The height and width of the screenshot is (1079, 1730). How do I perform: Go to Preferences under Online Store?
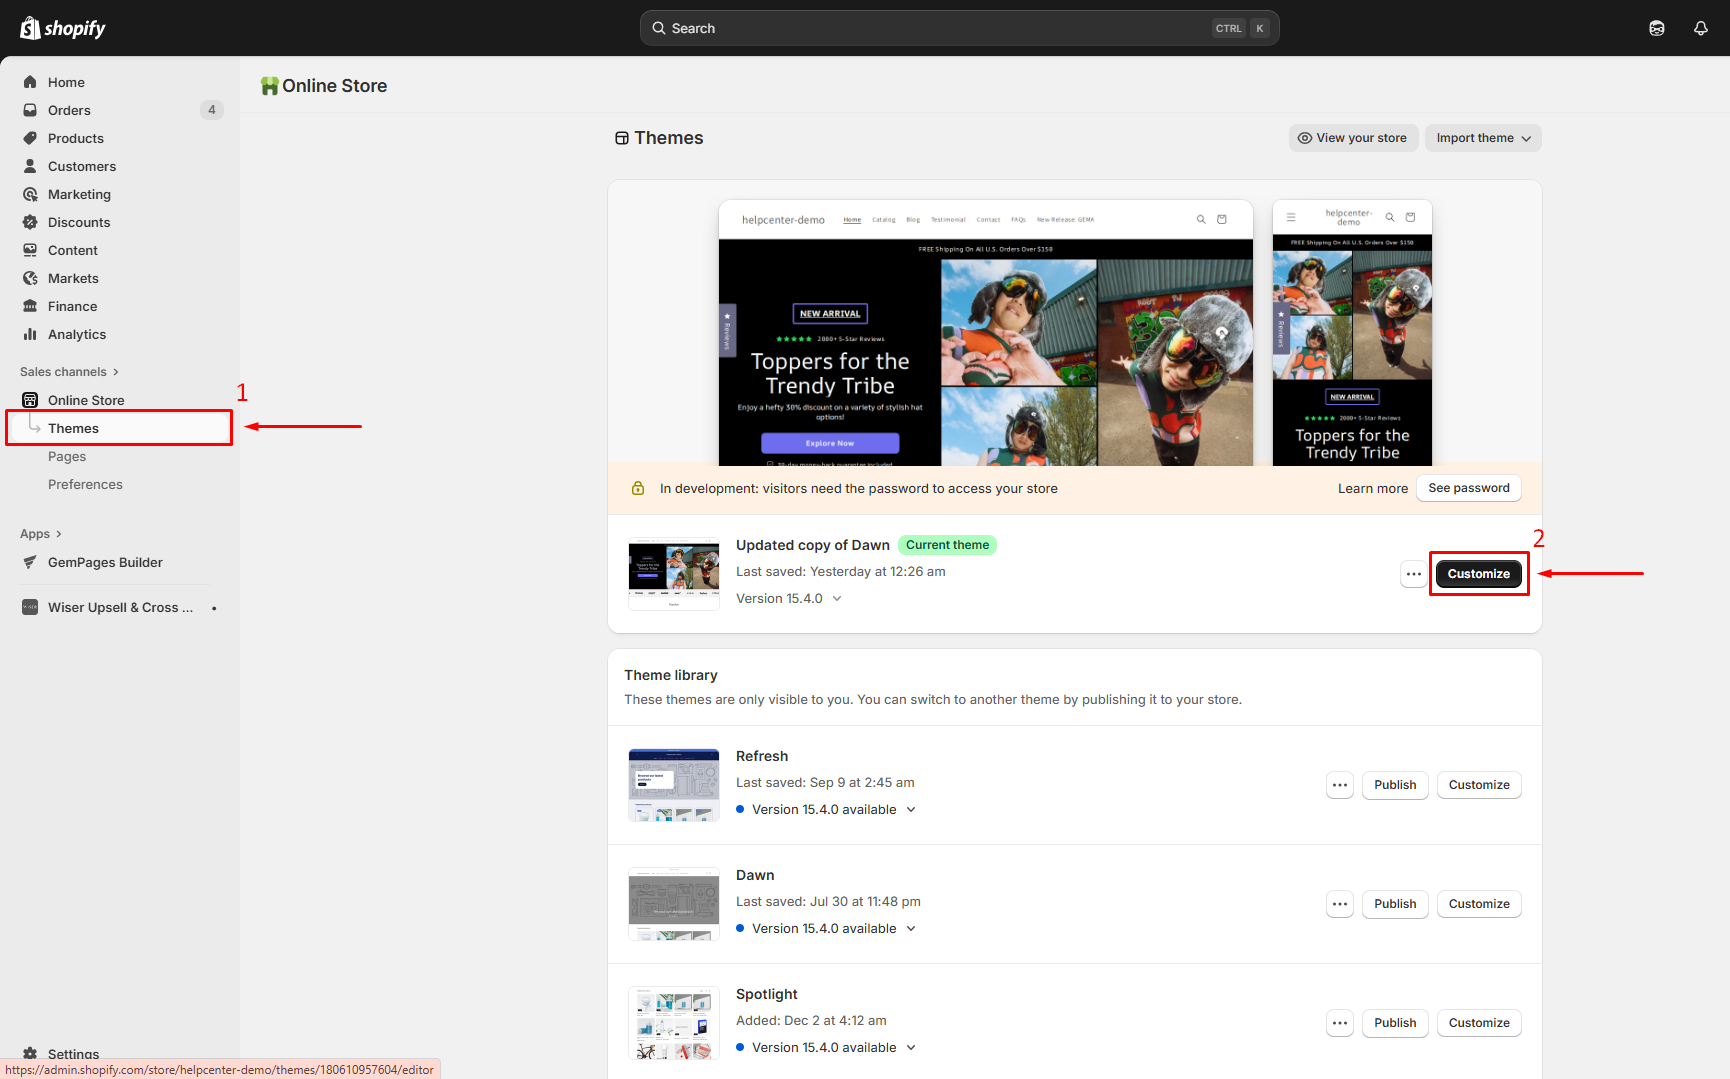(85, 484)
